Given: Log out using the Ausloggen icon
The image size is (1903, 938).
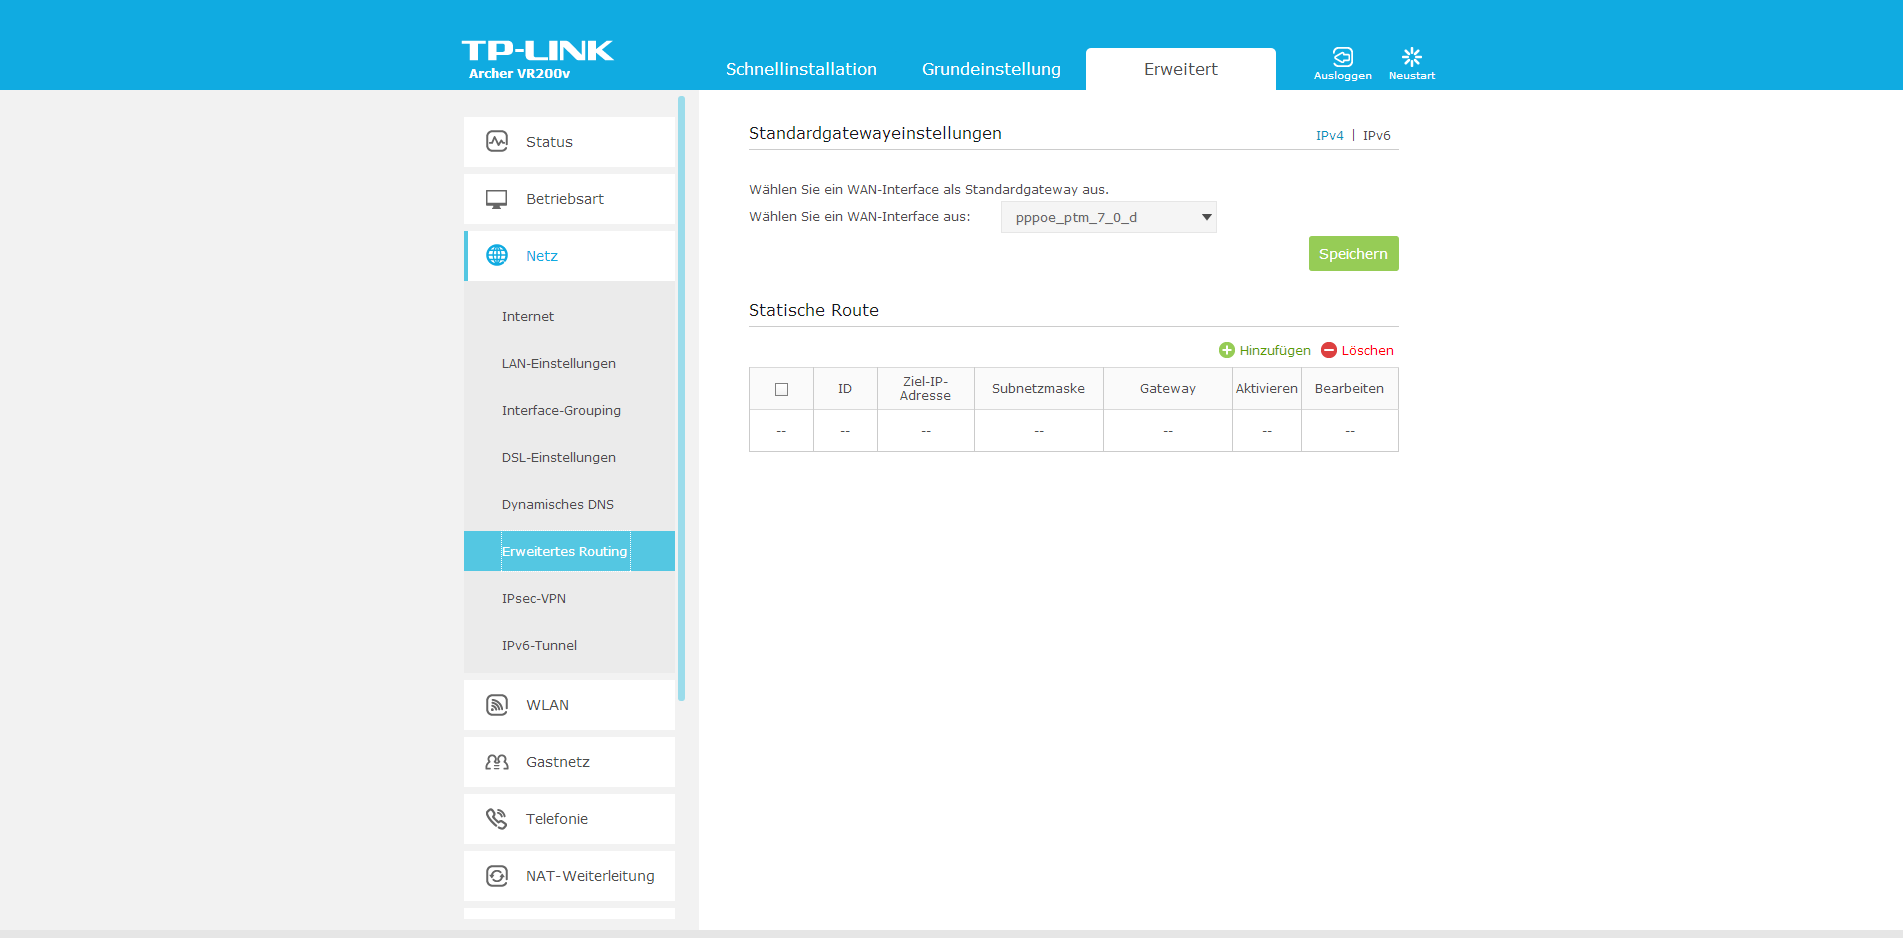Looking at the screenshot, I should tap(1342, 62).
